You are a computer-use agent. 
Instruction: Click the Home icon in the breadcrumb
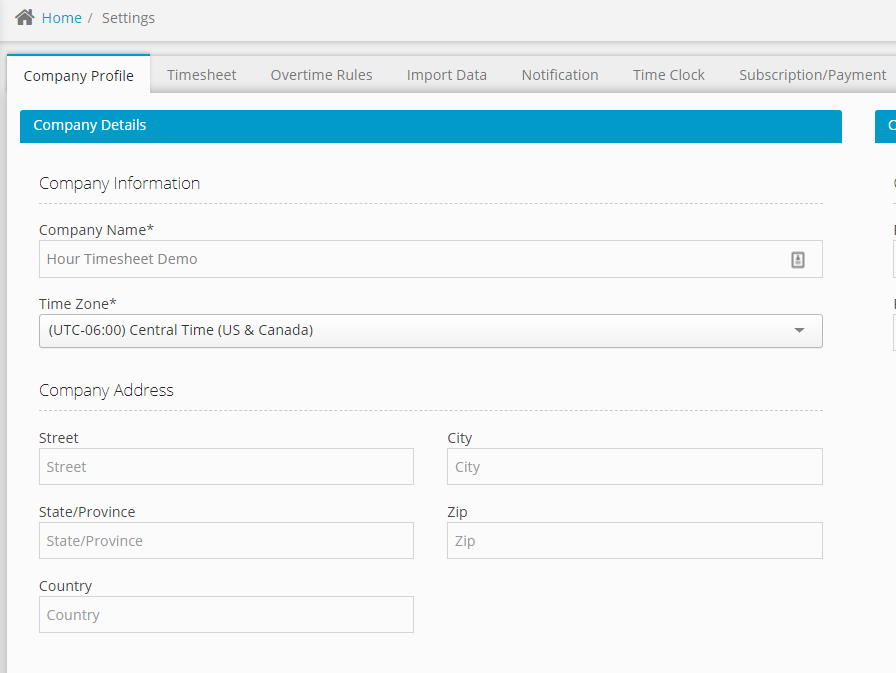[24, 16]
